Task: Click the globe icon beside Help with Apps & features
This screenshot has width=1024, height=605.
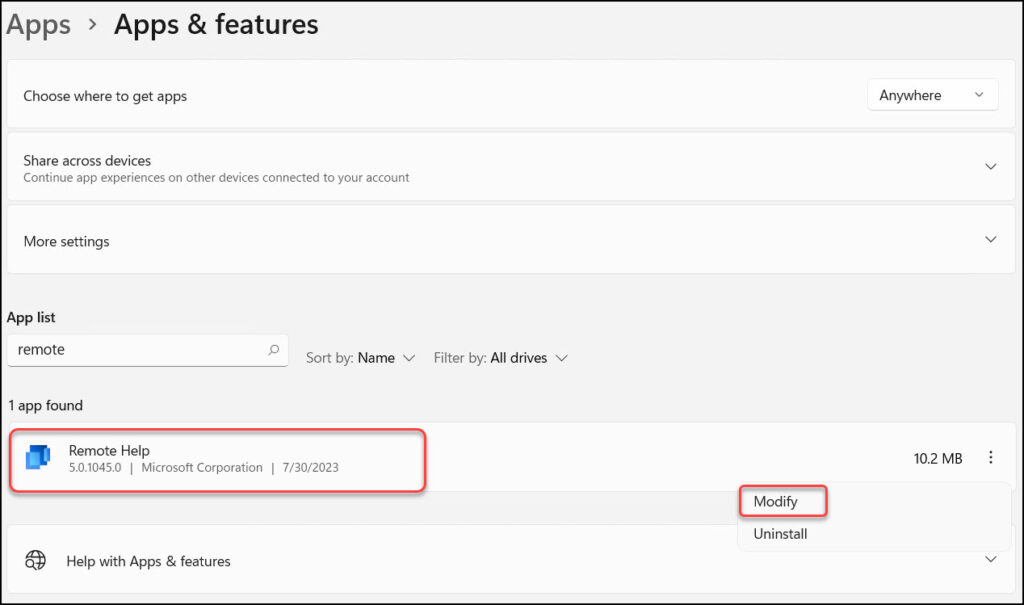Action: click(x=35, y=561)
